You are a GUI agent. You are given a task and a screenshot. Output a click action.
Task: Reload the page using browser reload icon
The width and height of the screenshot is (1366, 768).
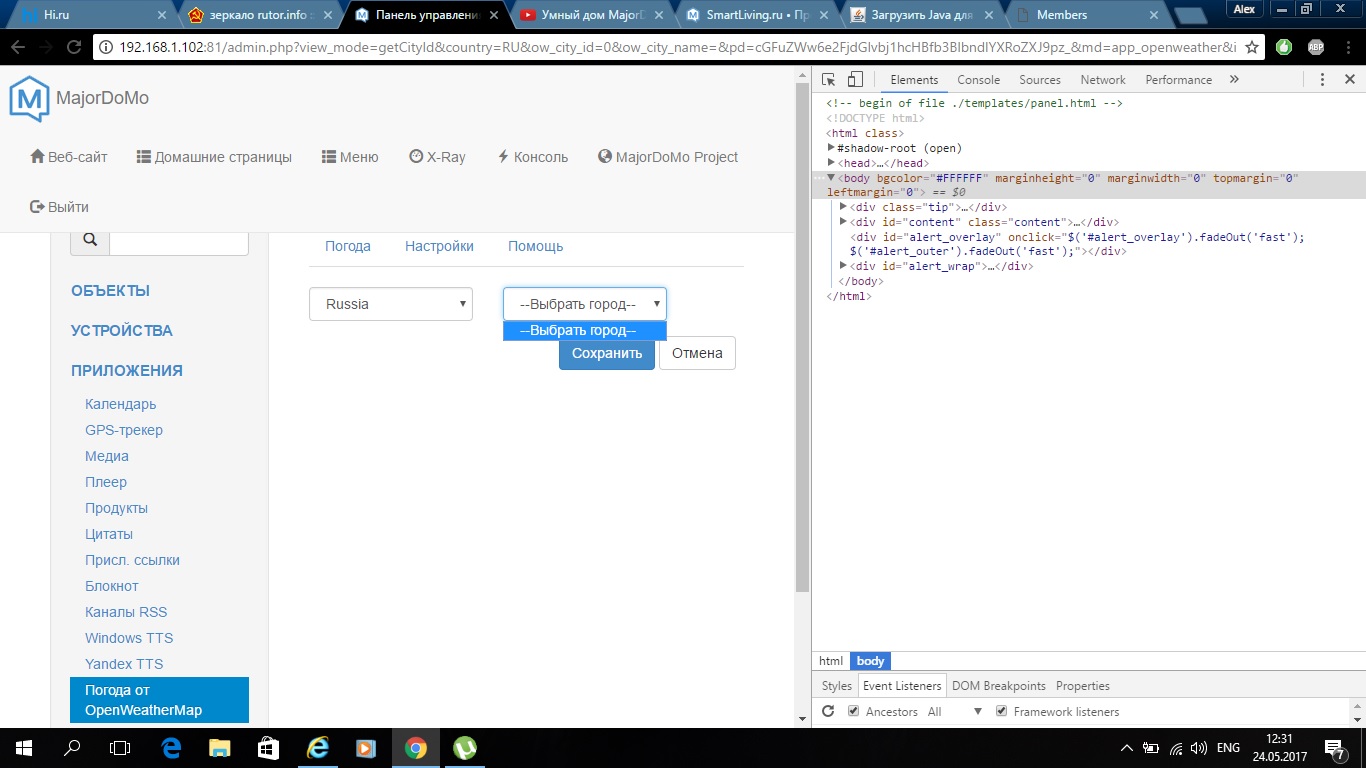(x=73, y=47)
